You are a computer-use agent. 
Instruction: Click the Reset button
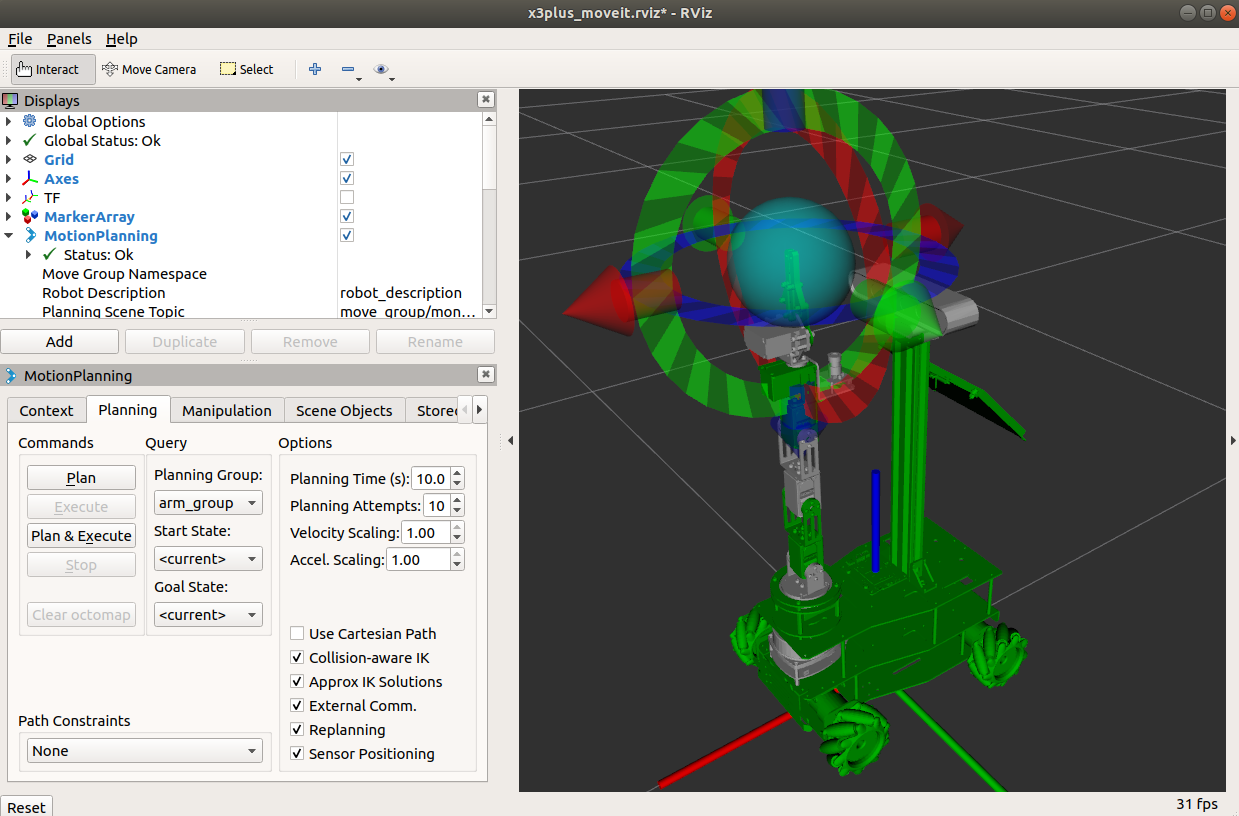(x=26, y=807)
